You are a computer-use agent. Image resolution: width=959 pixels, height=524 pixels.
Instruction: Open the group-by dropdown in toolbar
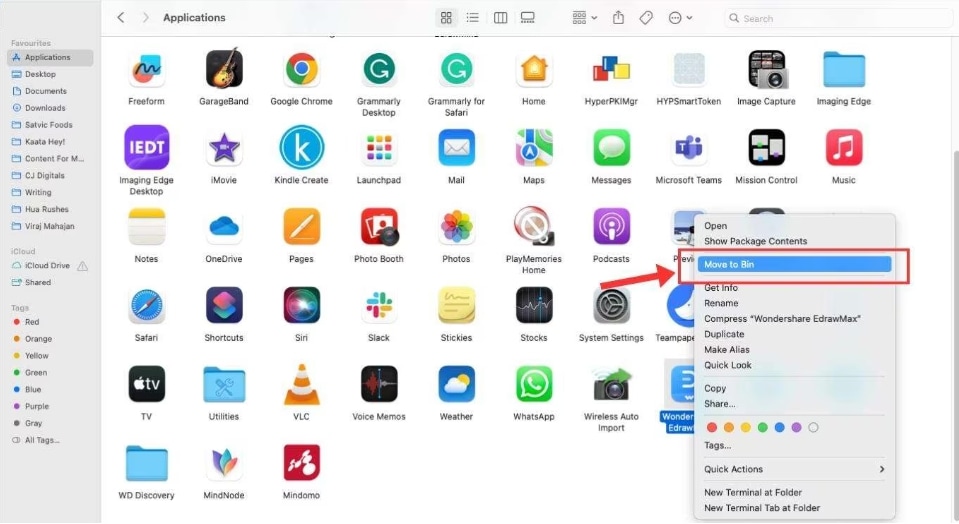[x=585, y=18]
